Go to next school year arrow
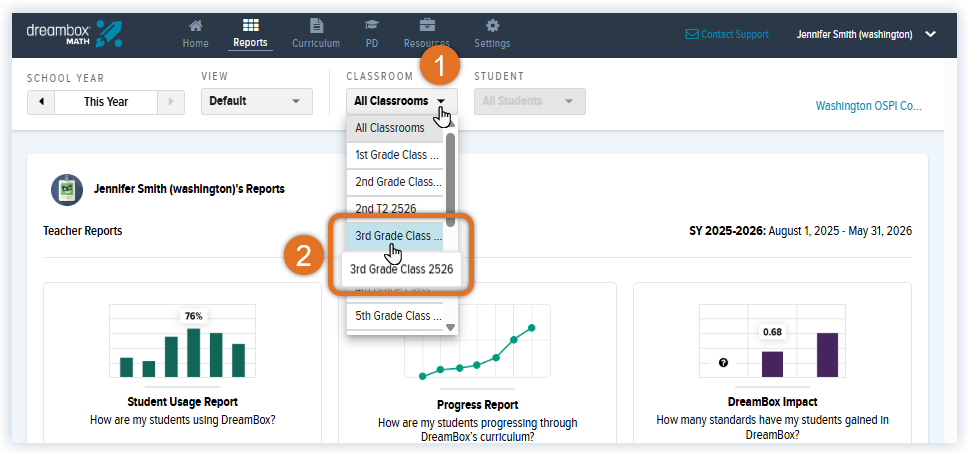Viewport: 968px width, 453px height. coord(171,102)
